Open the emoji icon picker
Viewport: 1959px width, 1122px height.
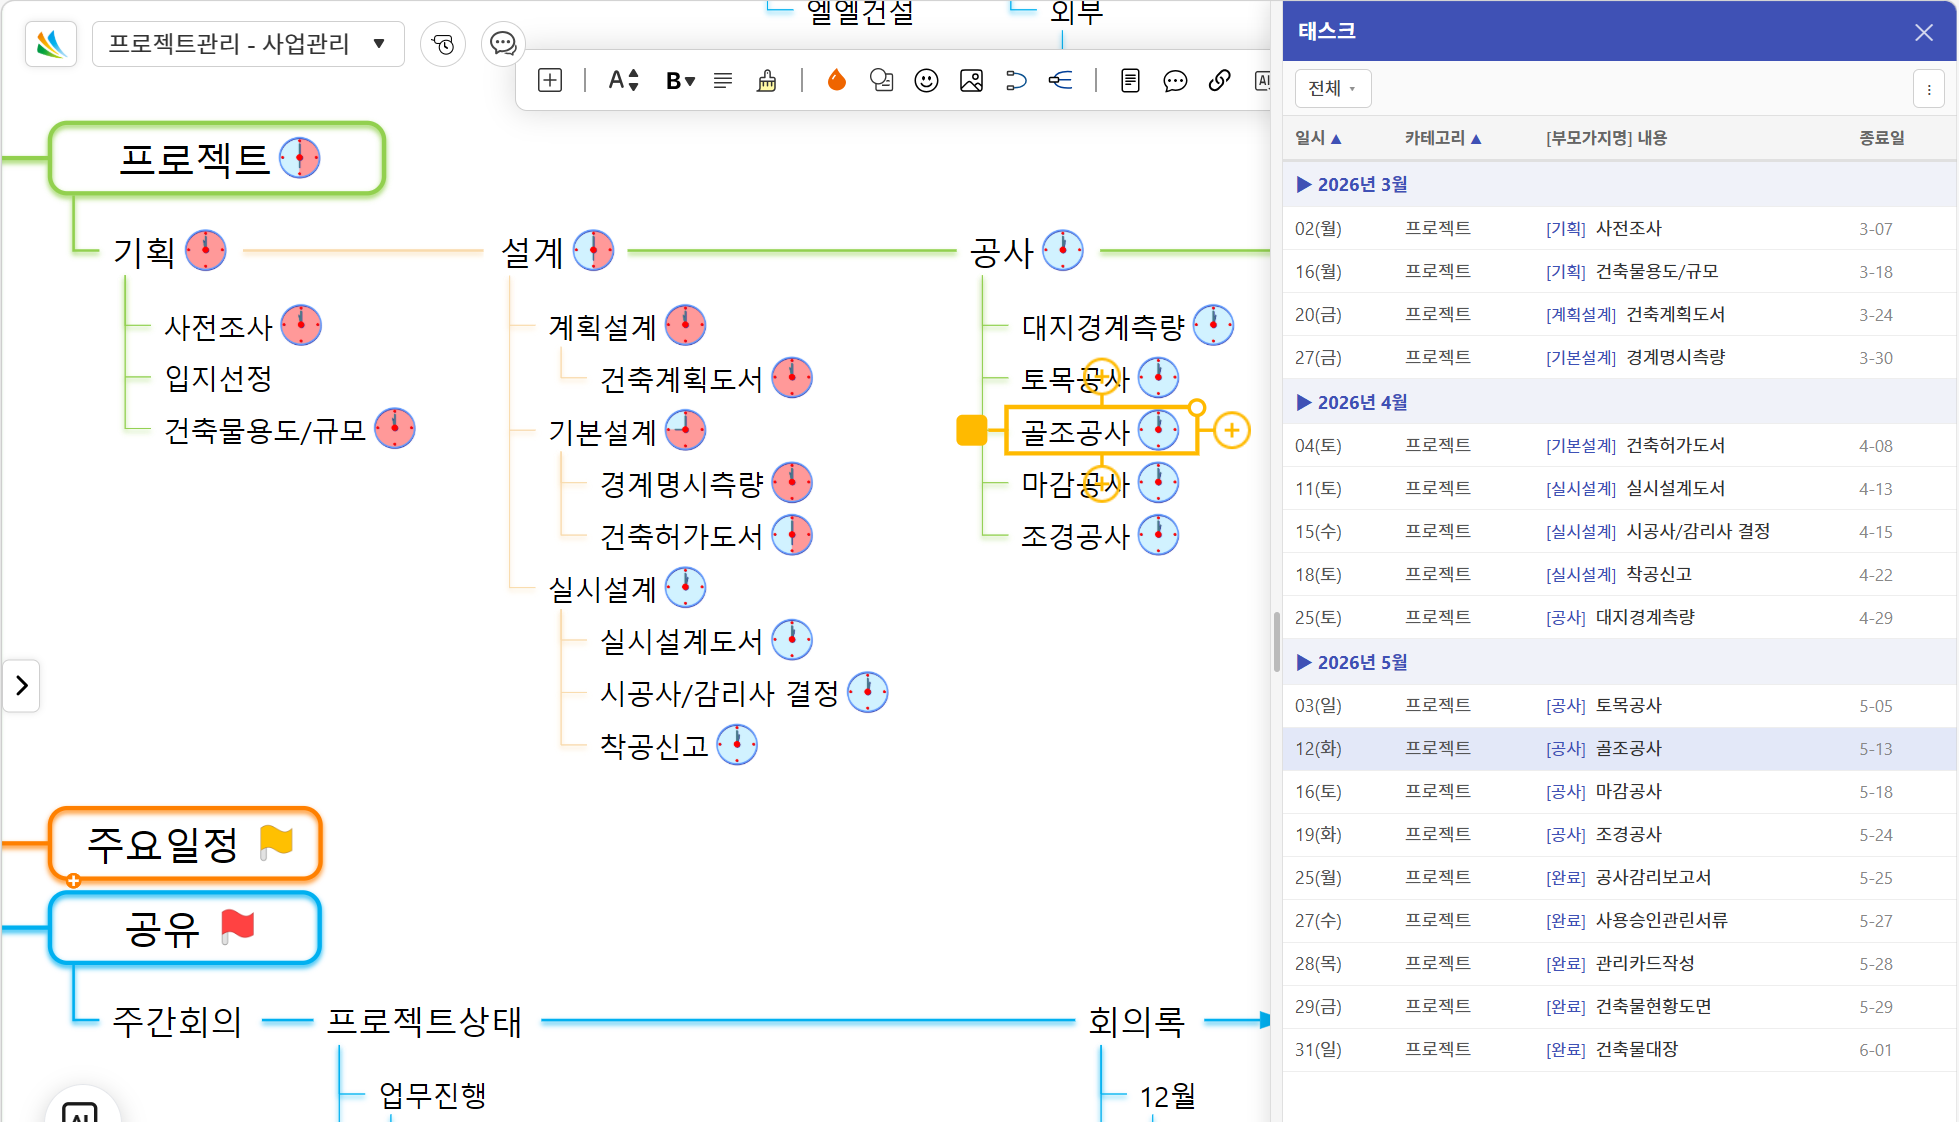point(926,81)
